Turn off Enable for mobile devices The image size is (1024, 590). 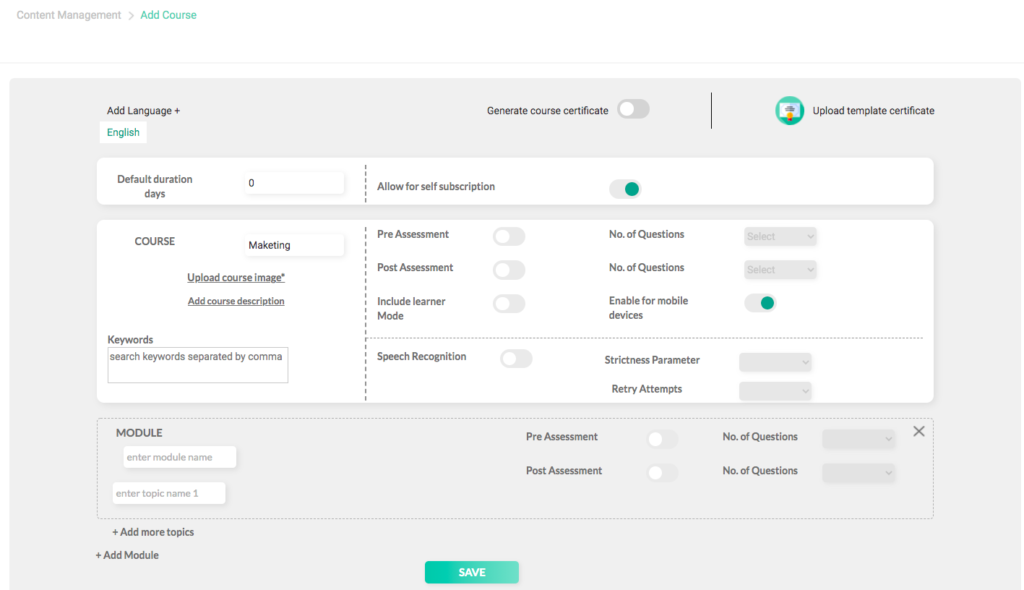[x=760, y=303]
